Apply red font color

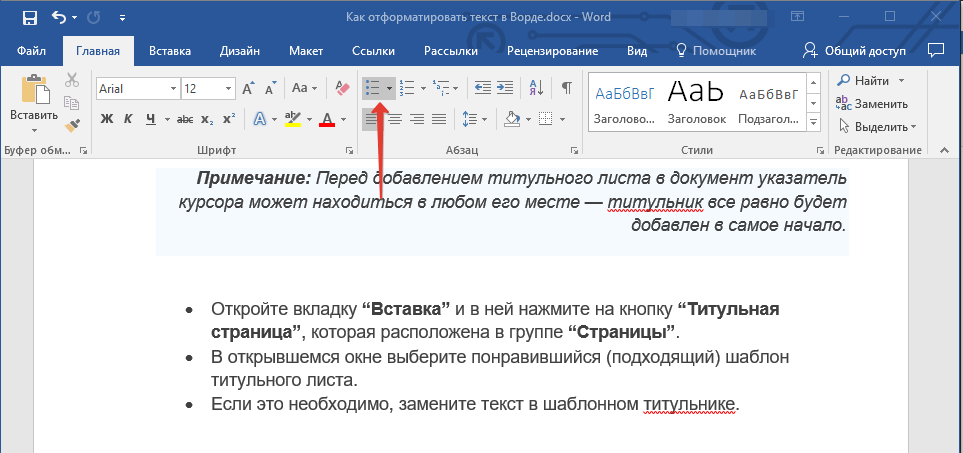tap(327, 119)
